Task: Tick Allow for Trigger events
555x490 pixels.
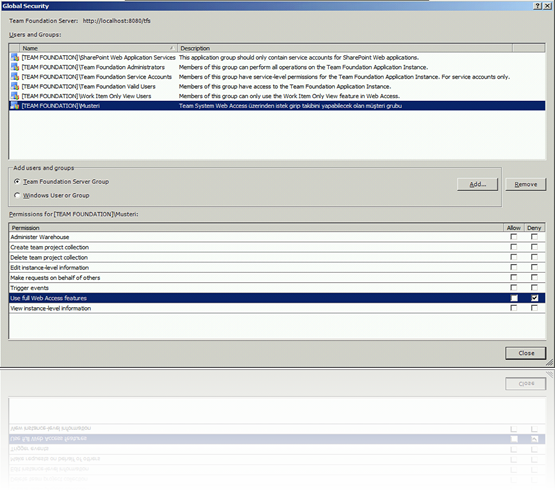Action: point(514,287)
